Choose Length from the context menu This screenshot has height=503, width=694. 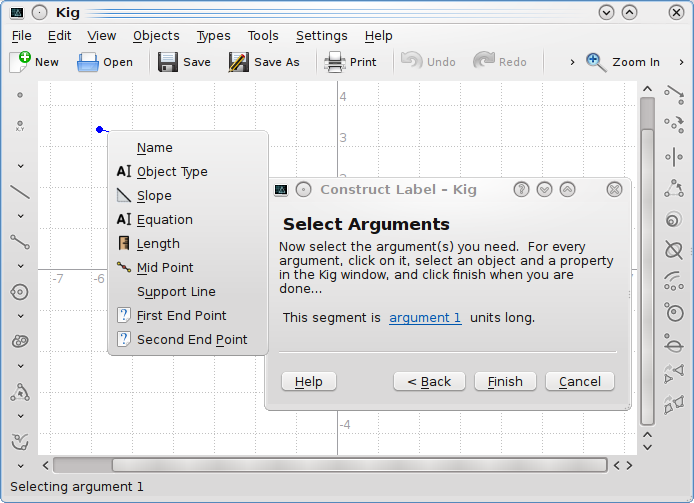(x=188, y=244)
